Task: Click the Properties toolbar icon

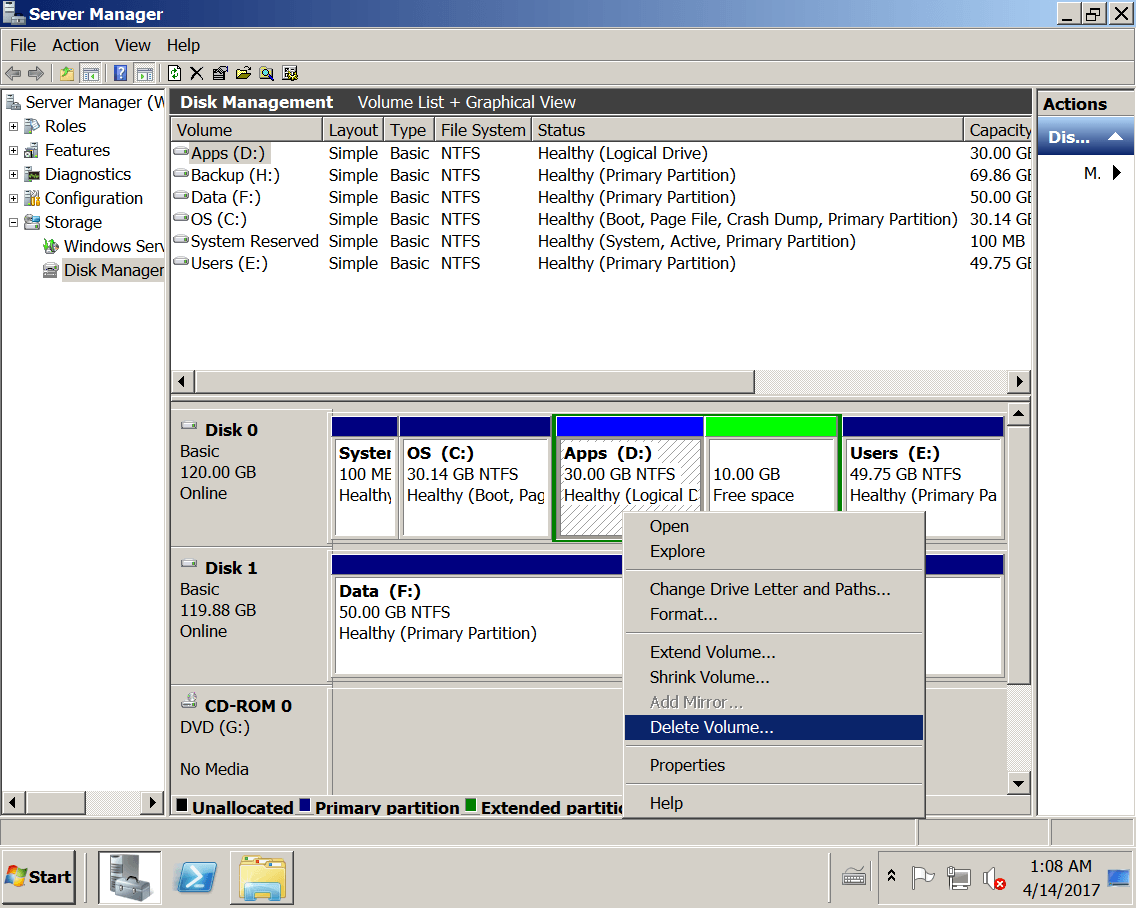Action: (220, 73)
